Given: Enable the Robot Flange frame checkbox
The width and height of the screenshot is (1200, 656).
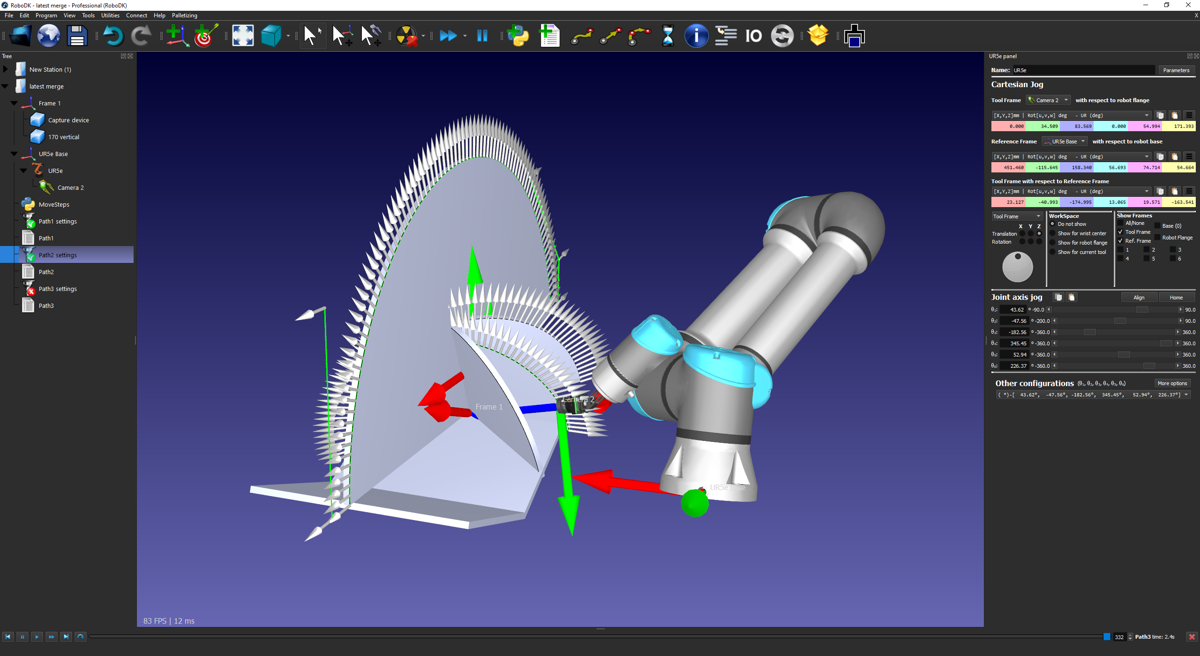Looking at the screenshot, I should (x=1158, y=238).
